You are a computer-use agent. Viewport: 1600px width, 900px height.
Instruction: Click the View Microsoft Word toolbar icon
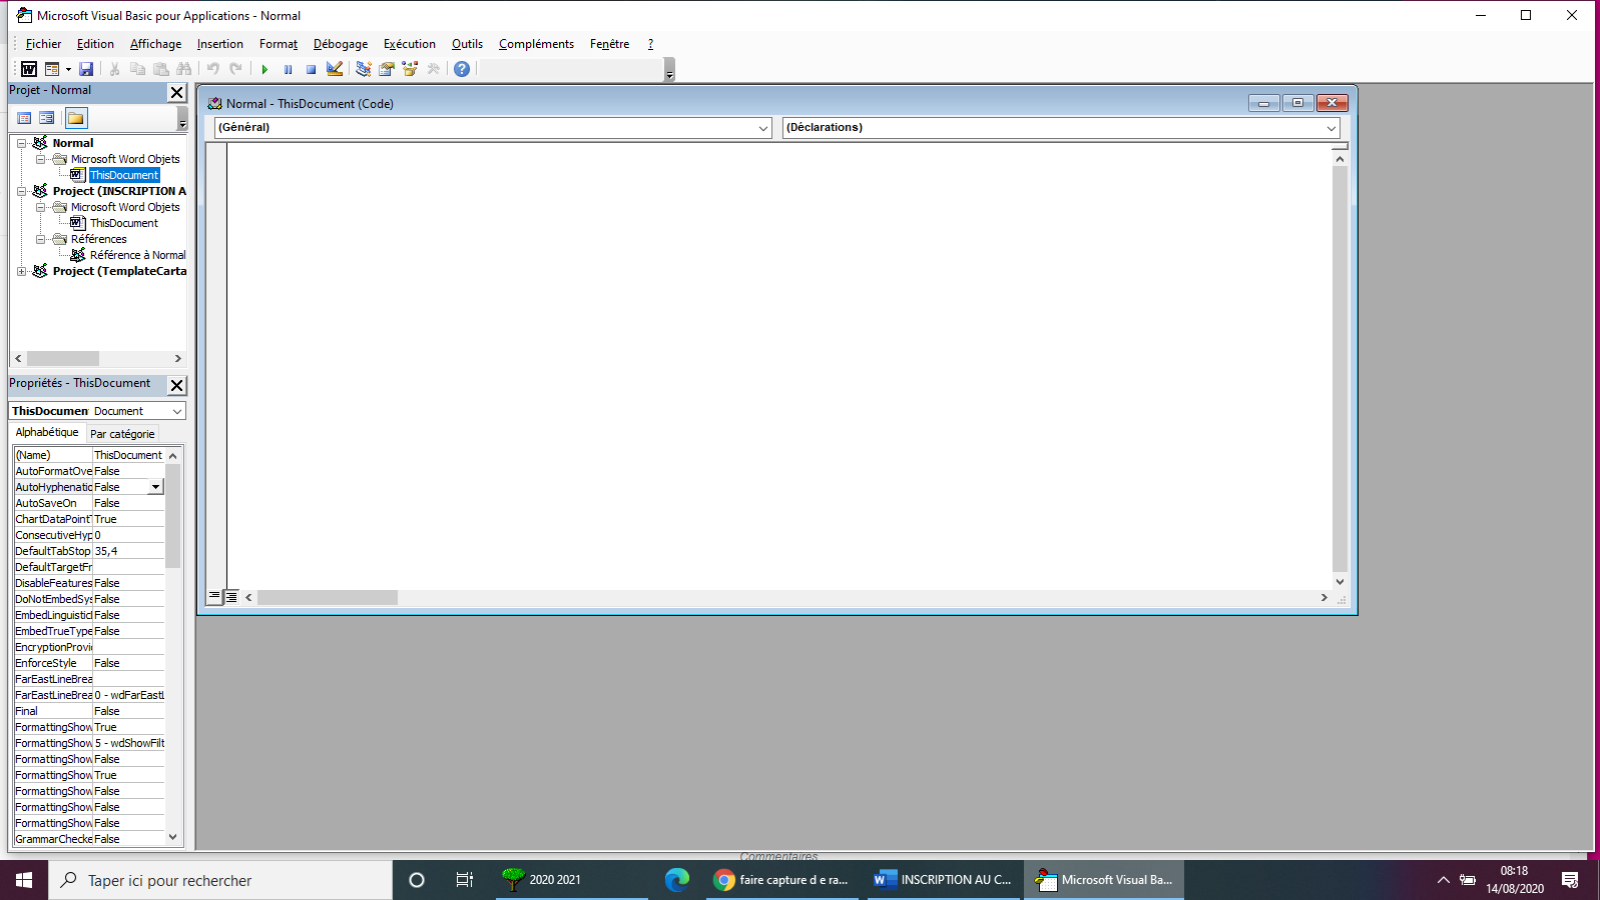point(29,69)
